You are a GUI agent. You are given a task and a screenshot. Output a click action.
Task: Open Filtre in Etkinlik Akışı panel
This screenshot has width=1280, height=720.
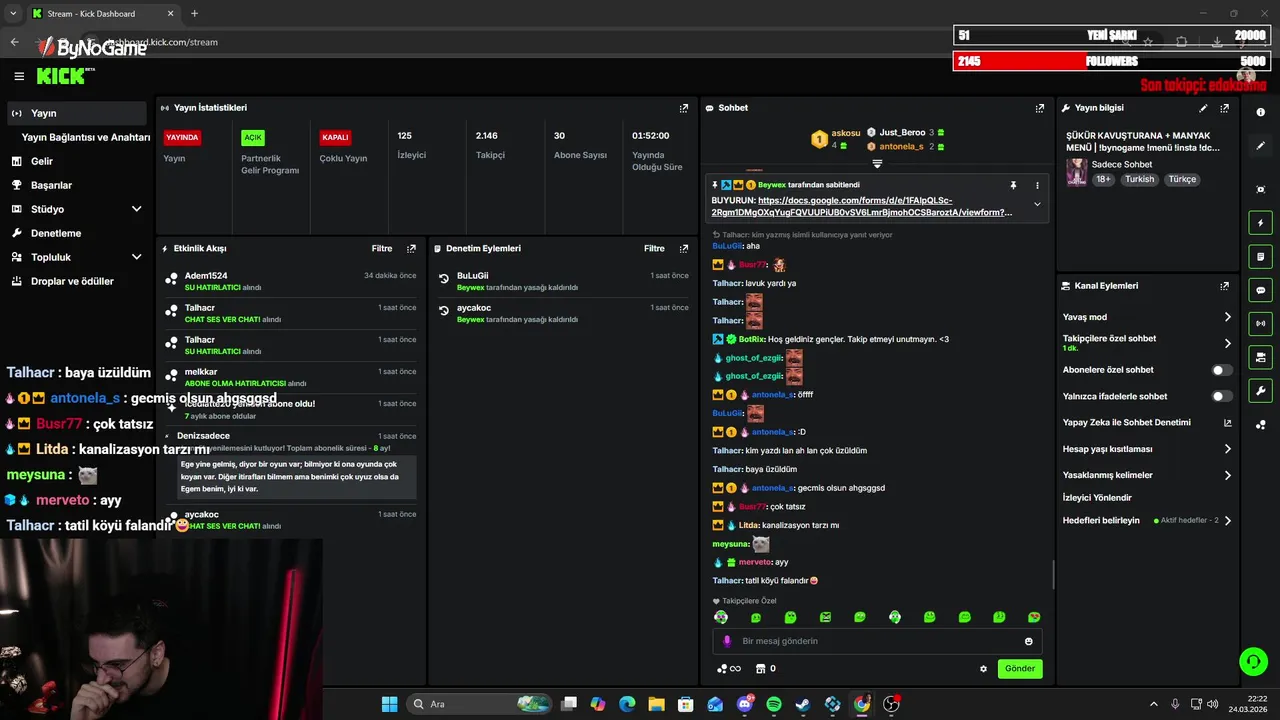tap(382, 248)
